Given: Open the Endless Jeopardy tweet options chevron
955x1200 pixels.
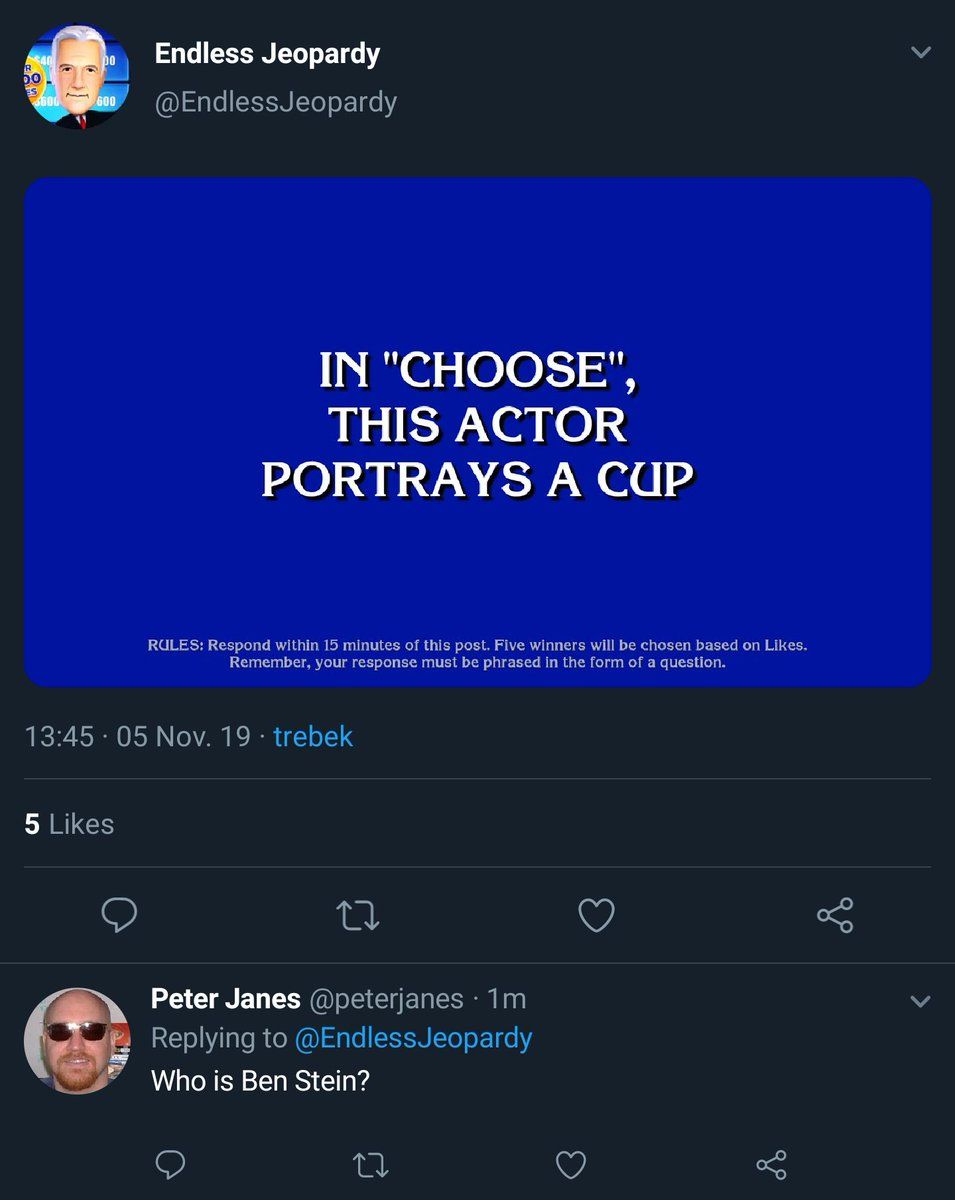Looking at the screenshot, I should 921,53.
